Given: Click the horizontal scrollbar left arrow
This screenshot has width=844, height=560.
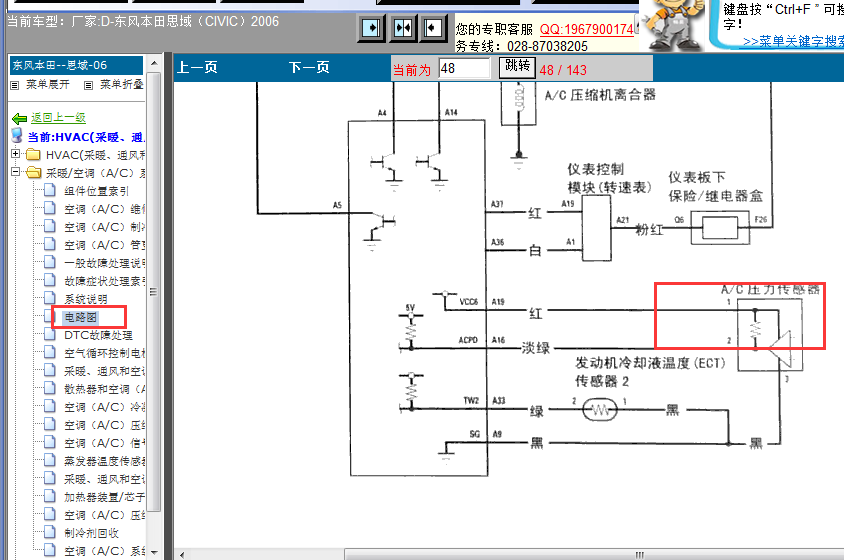Looking at the screenshot, I should point(182,555).
